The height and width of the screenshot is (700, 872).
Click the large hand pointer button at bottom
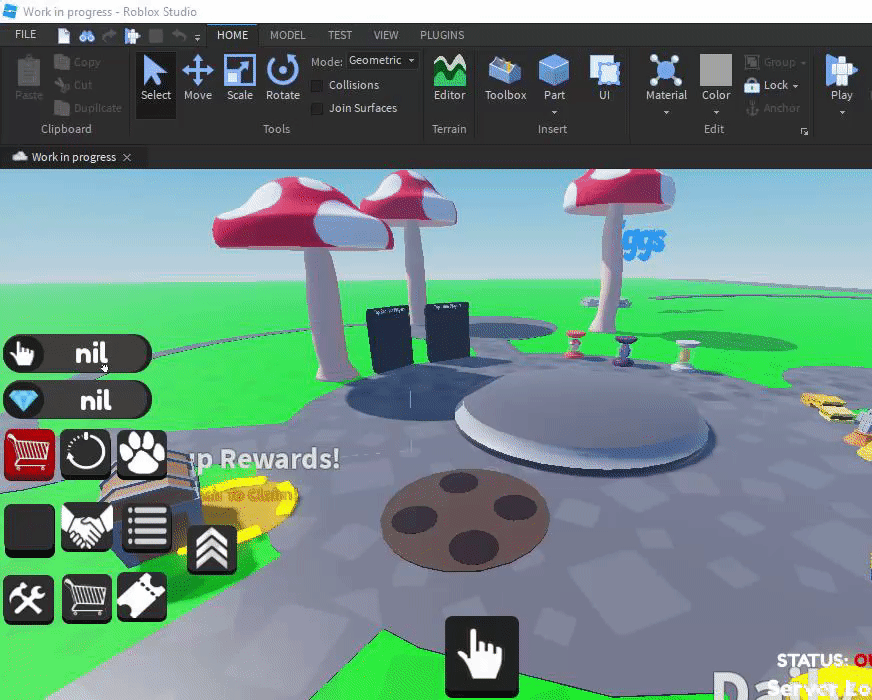coord(482,656)
